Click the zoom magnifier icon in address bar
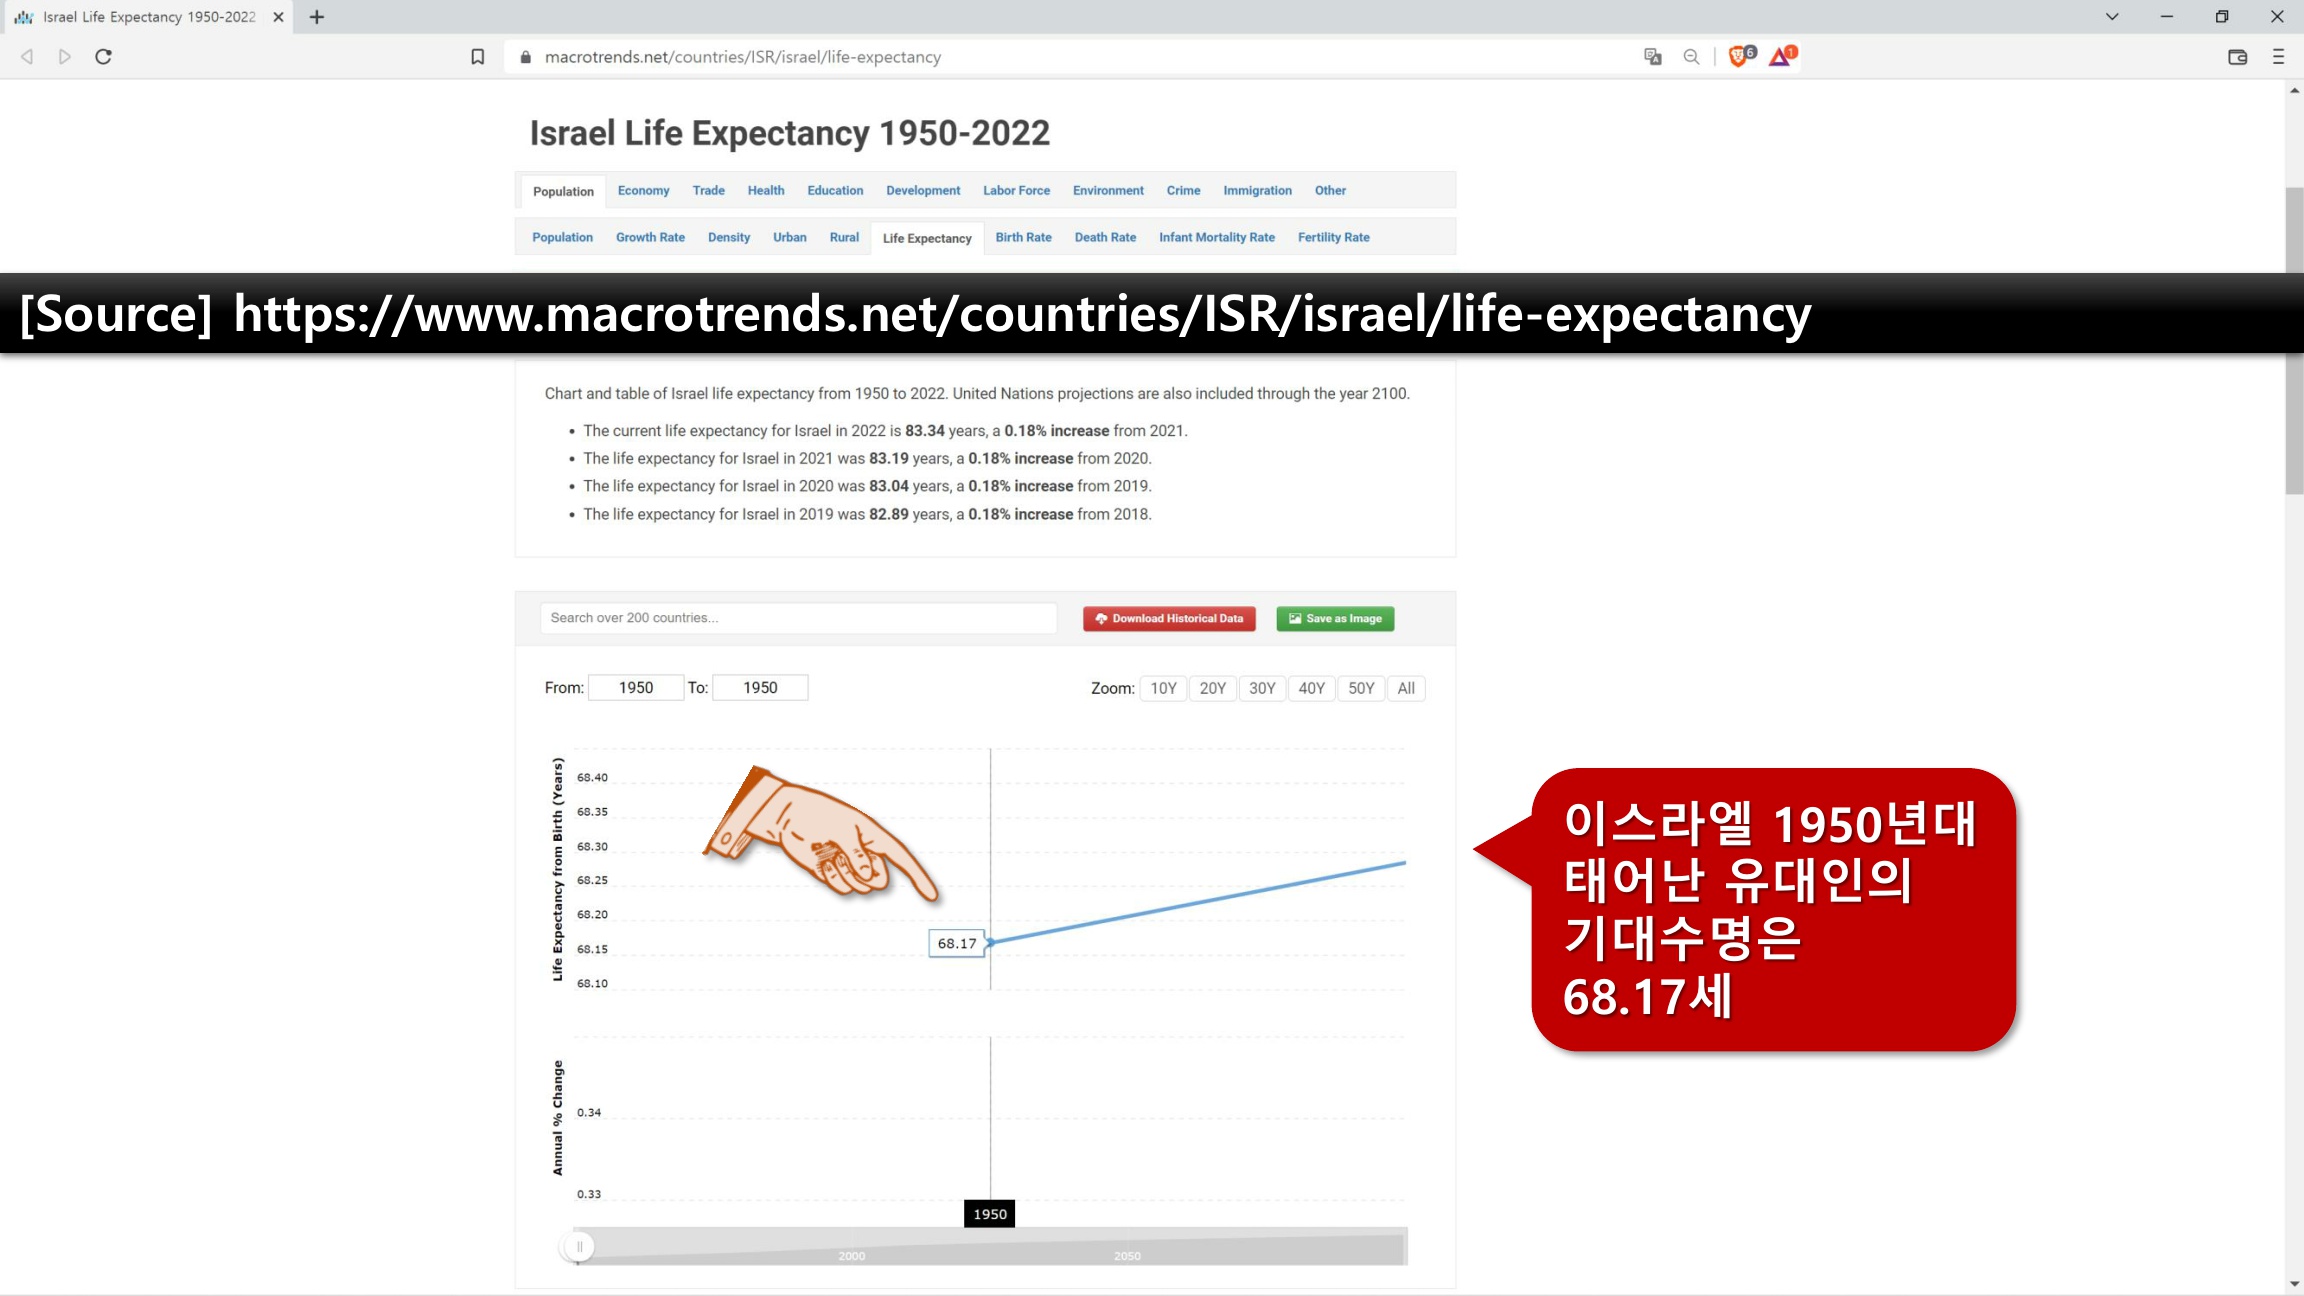Screen dimensions: 2304x1296 (x=1691, y=57)
